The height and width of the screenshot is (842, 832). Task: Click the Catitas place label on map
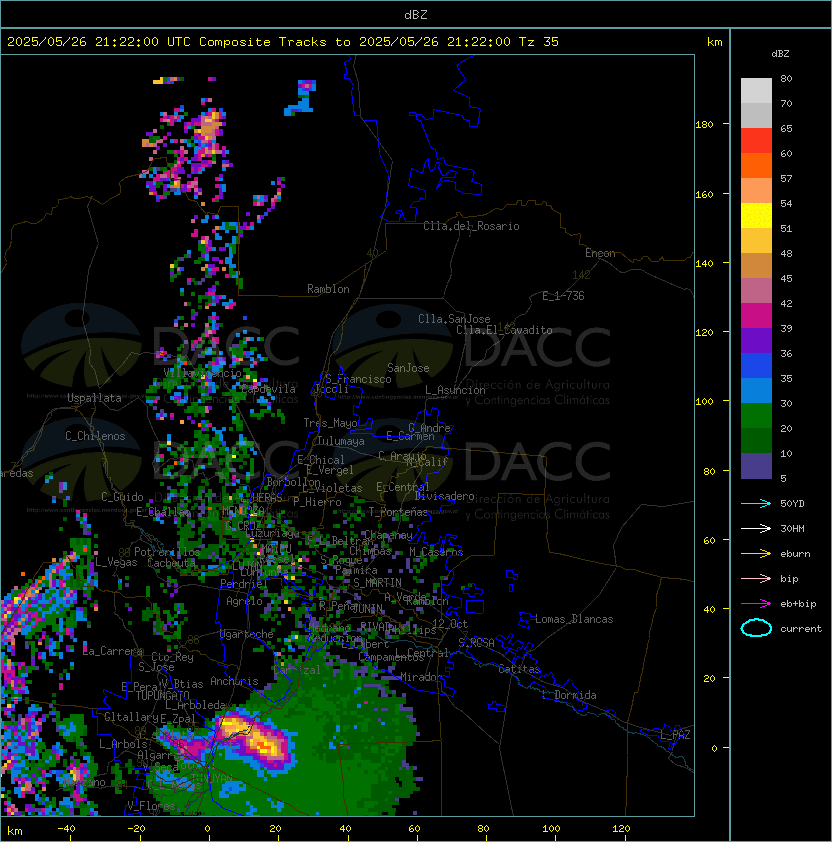[x=519, y=669]
